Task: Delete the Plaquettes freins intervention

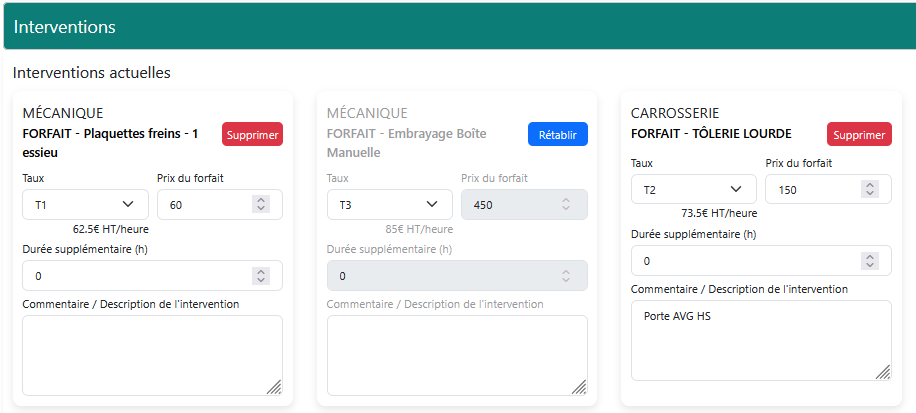Action: click(252, 135)
